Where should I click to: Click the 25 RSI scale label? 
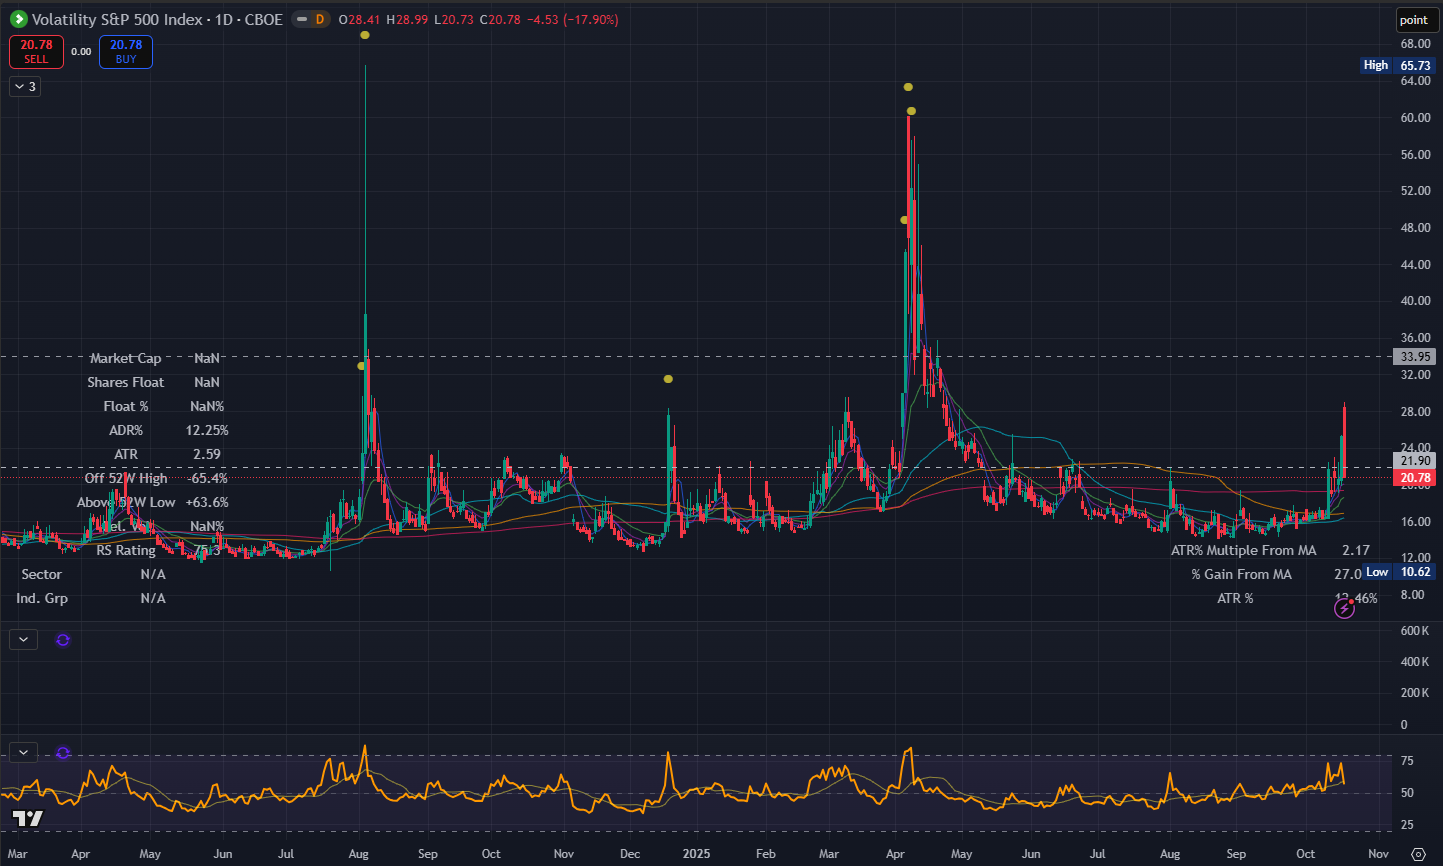click(1407, 825)
